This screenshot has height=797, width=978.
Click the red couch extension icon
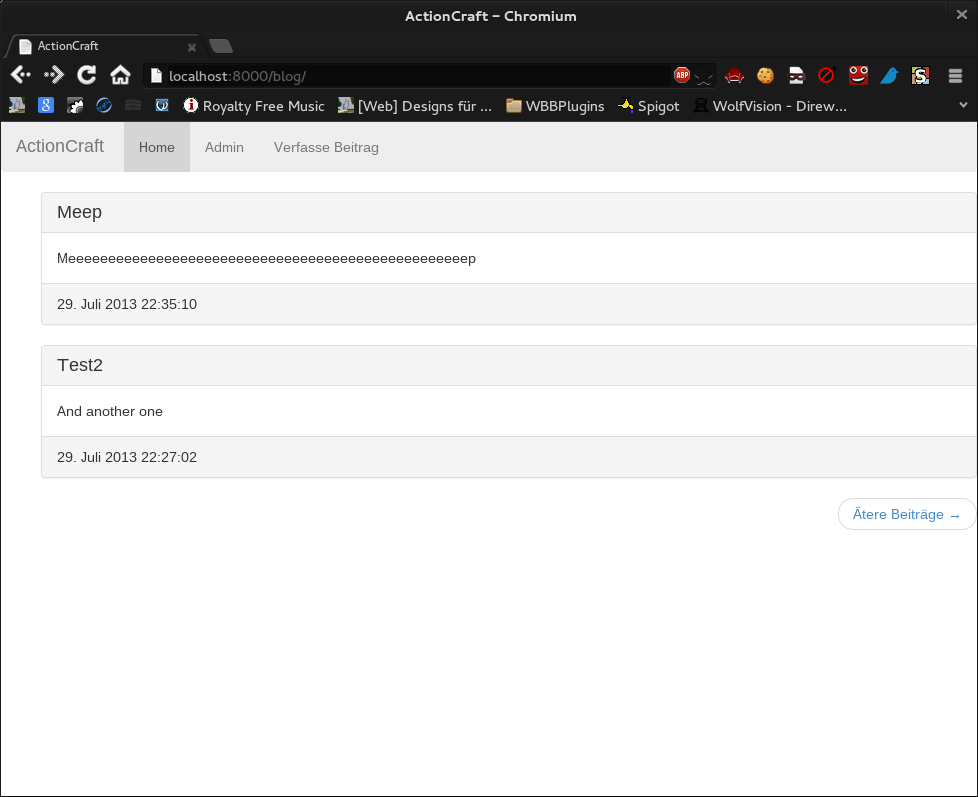(x=734, y=75)
